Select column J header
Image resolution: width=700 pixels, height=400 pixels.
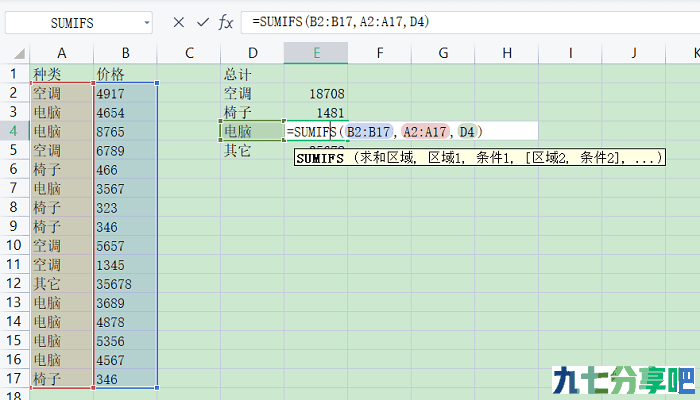[x=633, y=53]
